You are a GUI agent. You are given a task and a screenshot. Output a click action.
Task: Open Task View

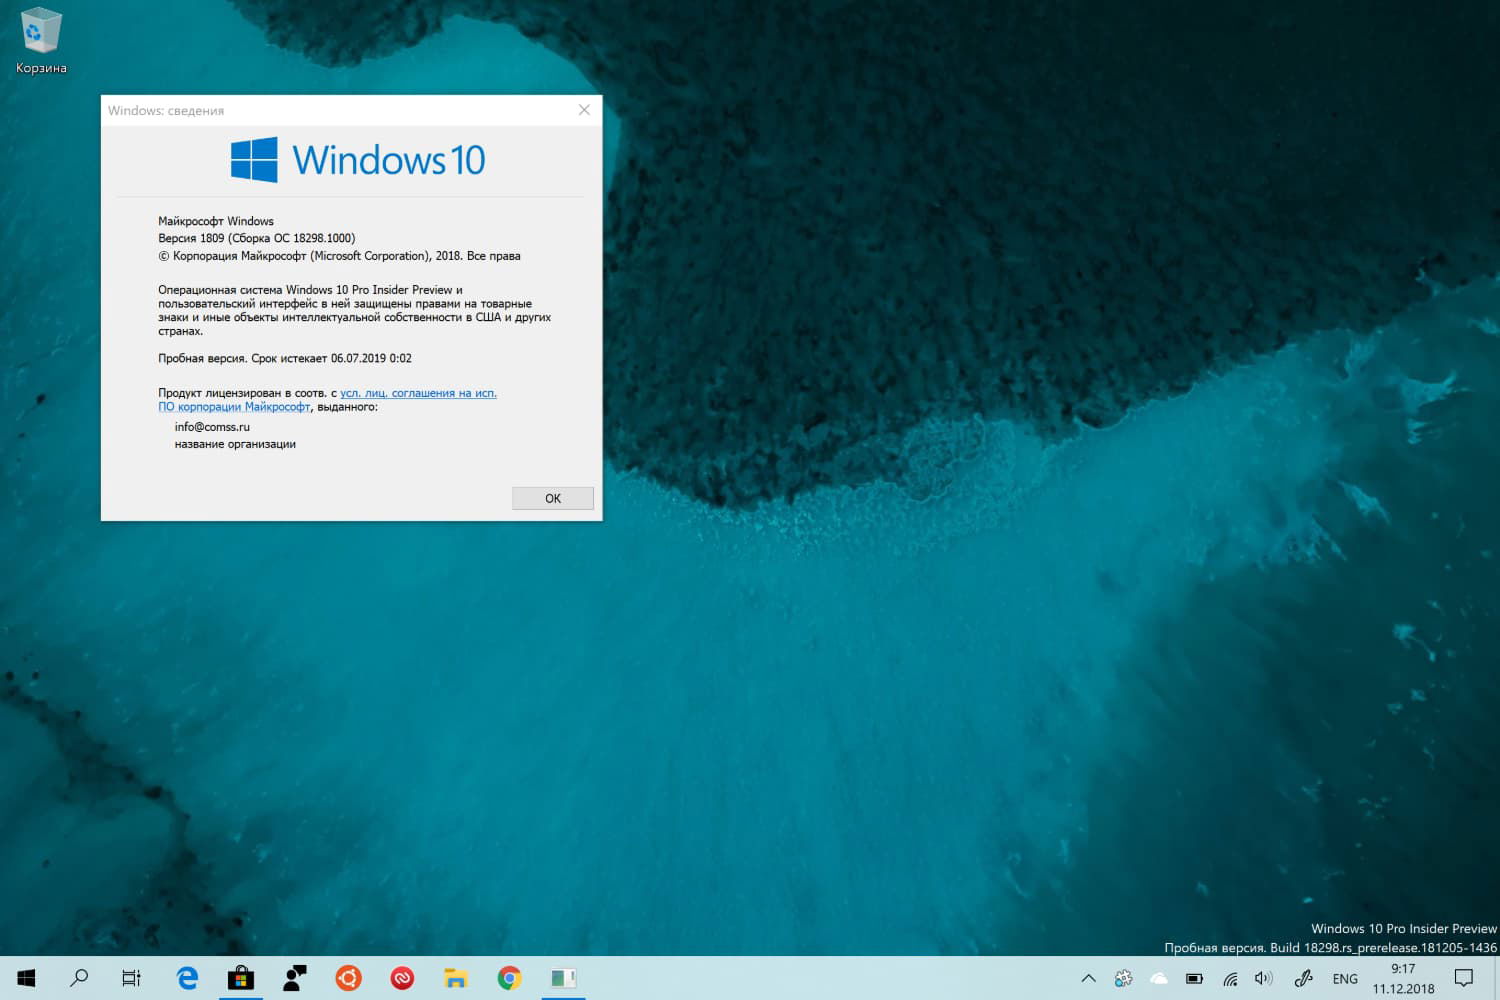click(x=131, y=978)
